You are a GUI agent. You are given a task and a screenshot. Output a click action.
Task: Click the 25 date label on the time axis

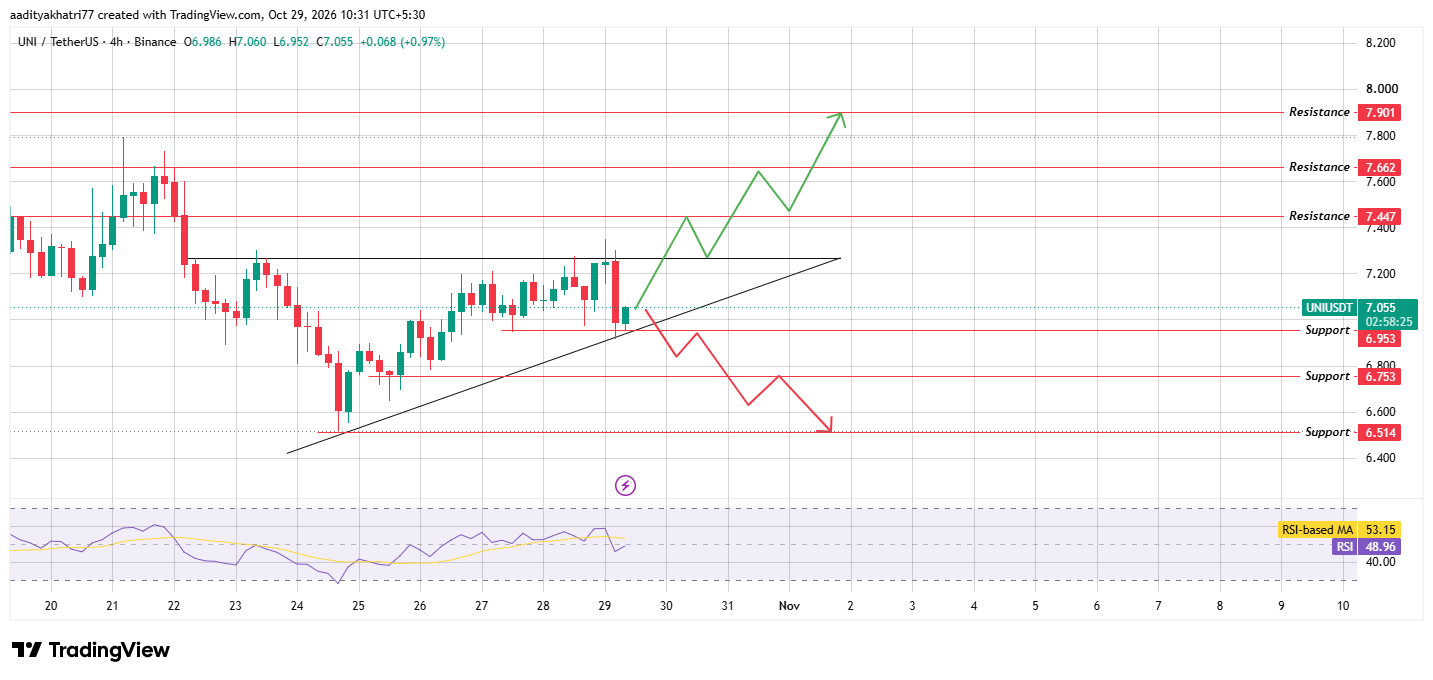point(358,605)
